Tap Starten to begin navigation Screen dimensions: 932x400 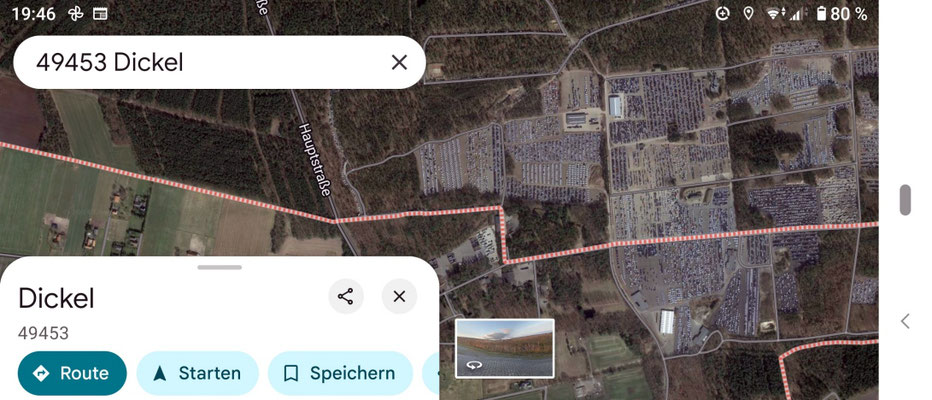point(197,373)
